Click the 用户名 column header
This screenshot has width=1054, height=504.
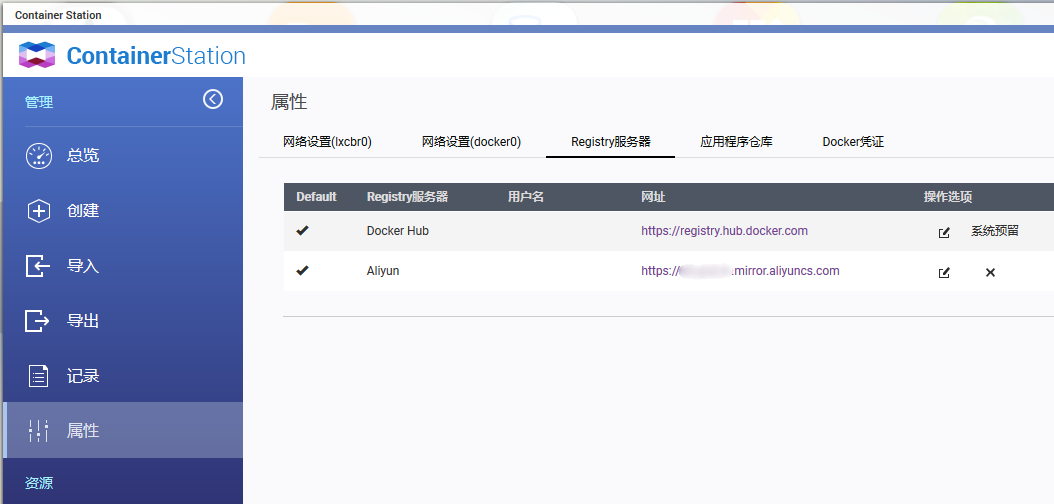pyautogui.click(x=526, y=197)
